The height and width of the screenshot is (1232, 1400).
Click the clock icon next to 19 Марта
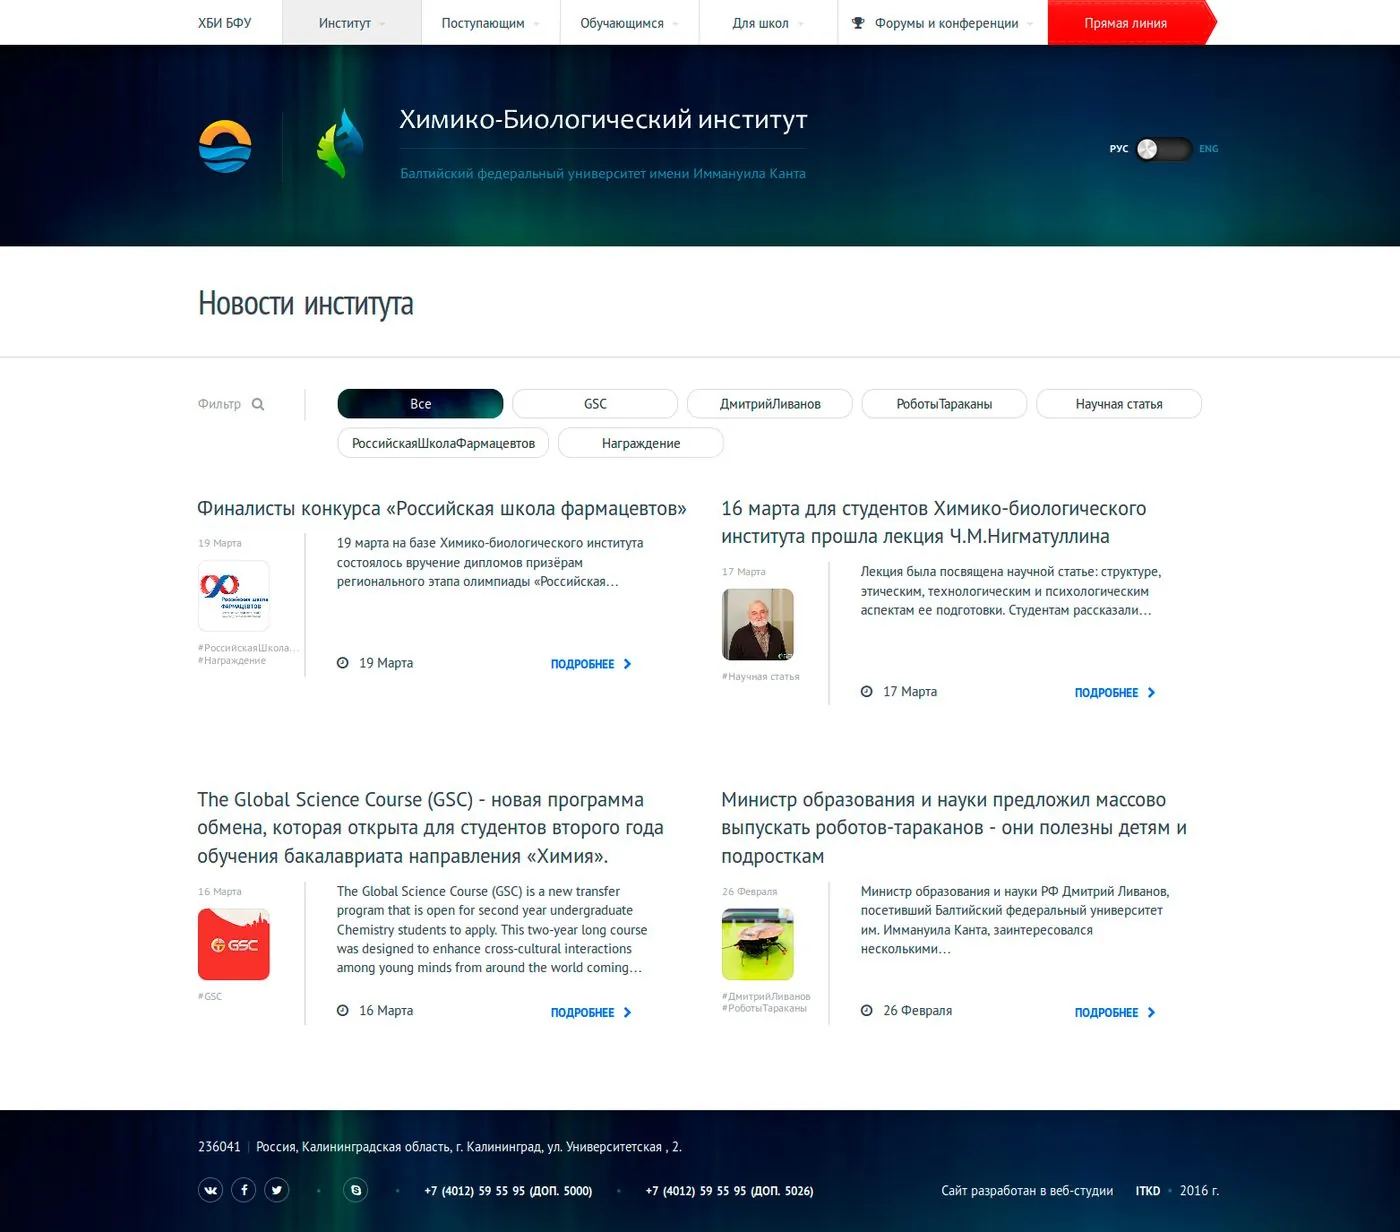tap(343, 663)
